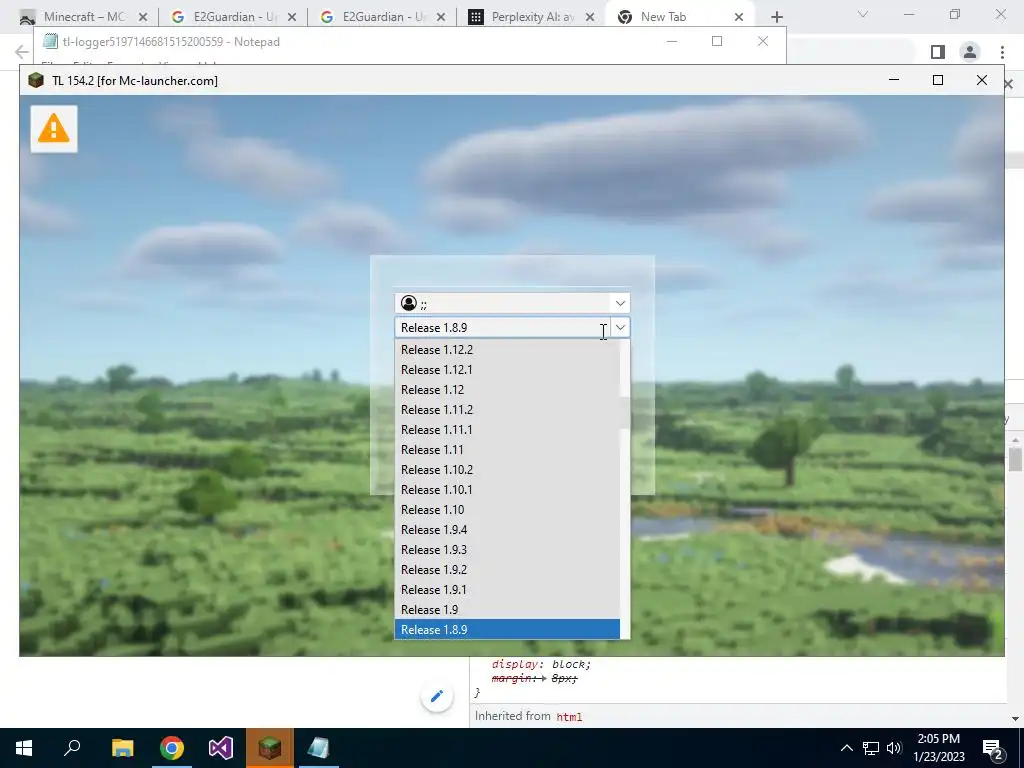The width and height of the screenshot is (1024, 768).
Task: Pick Release 1.10.1 in the dropdown
Action: tap(507, 490)
